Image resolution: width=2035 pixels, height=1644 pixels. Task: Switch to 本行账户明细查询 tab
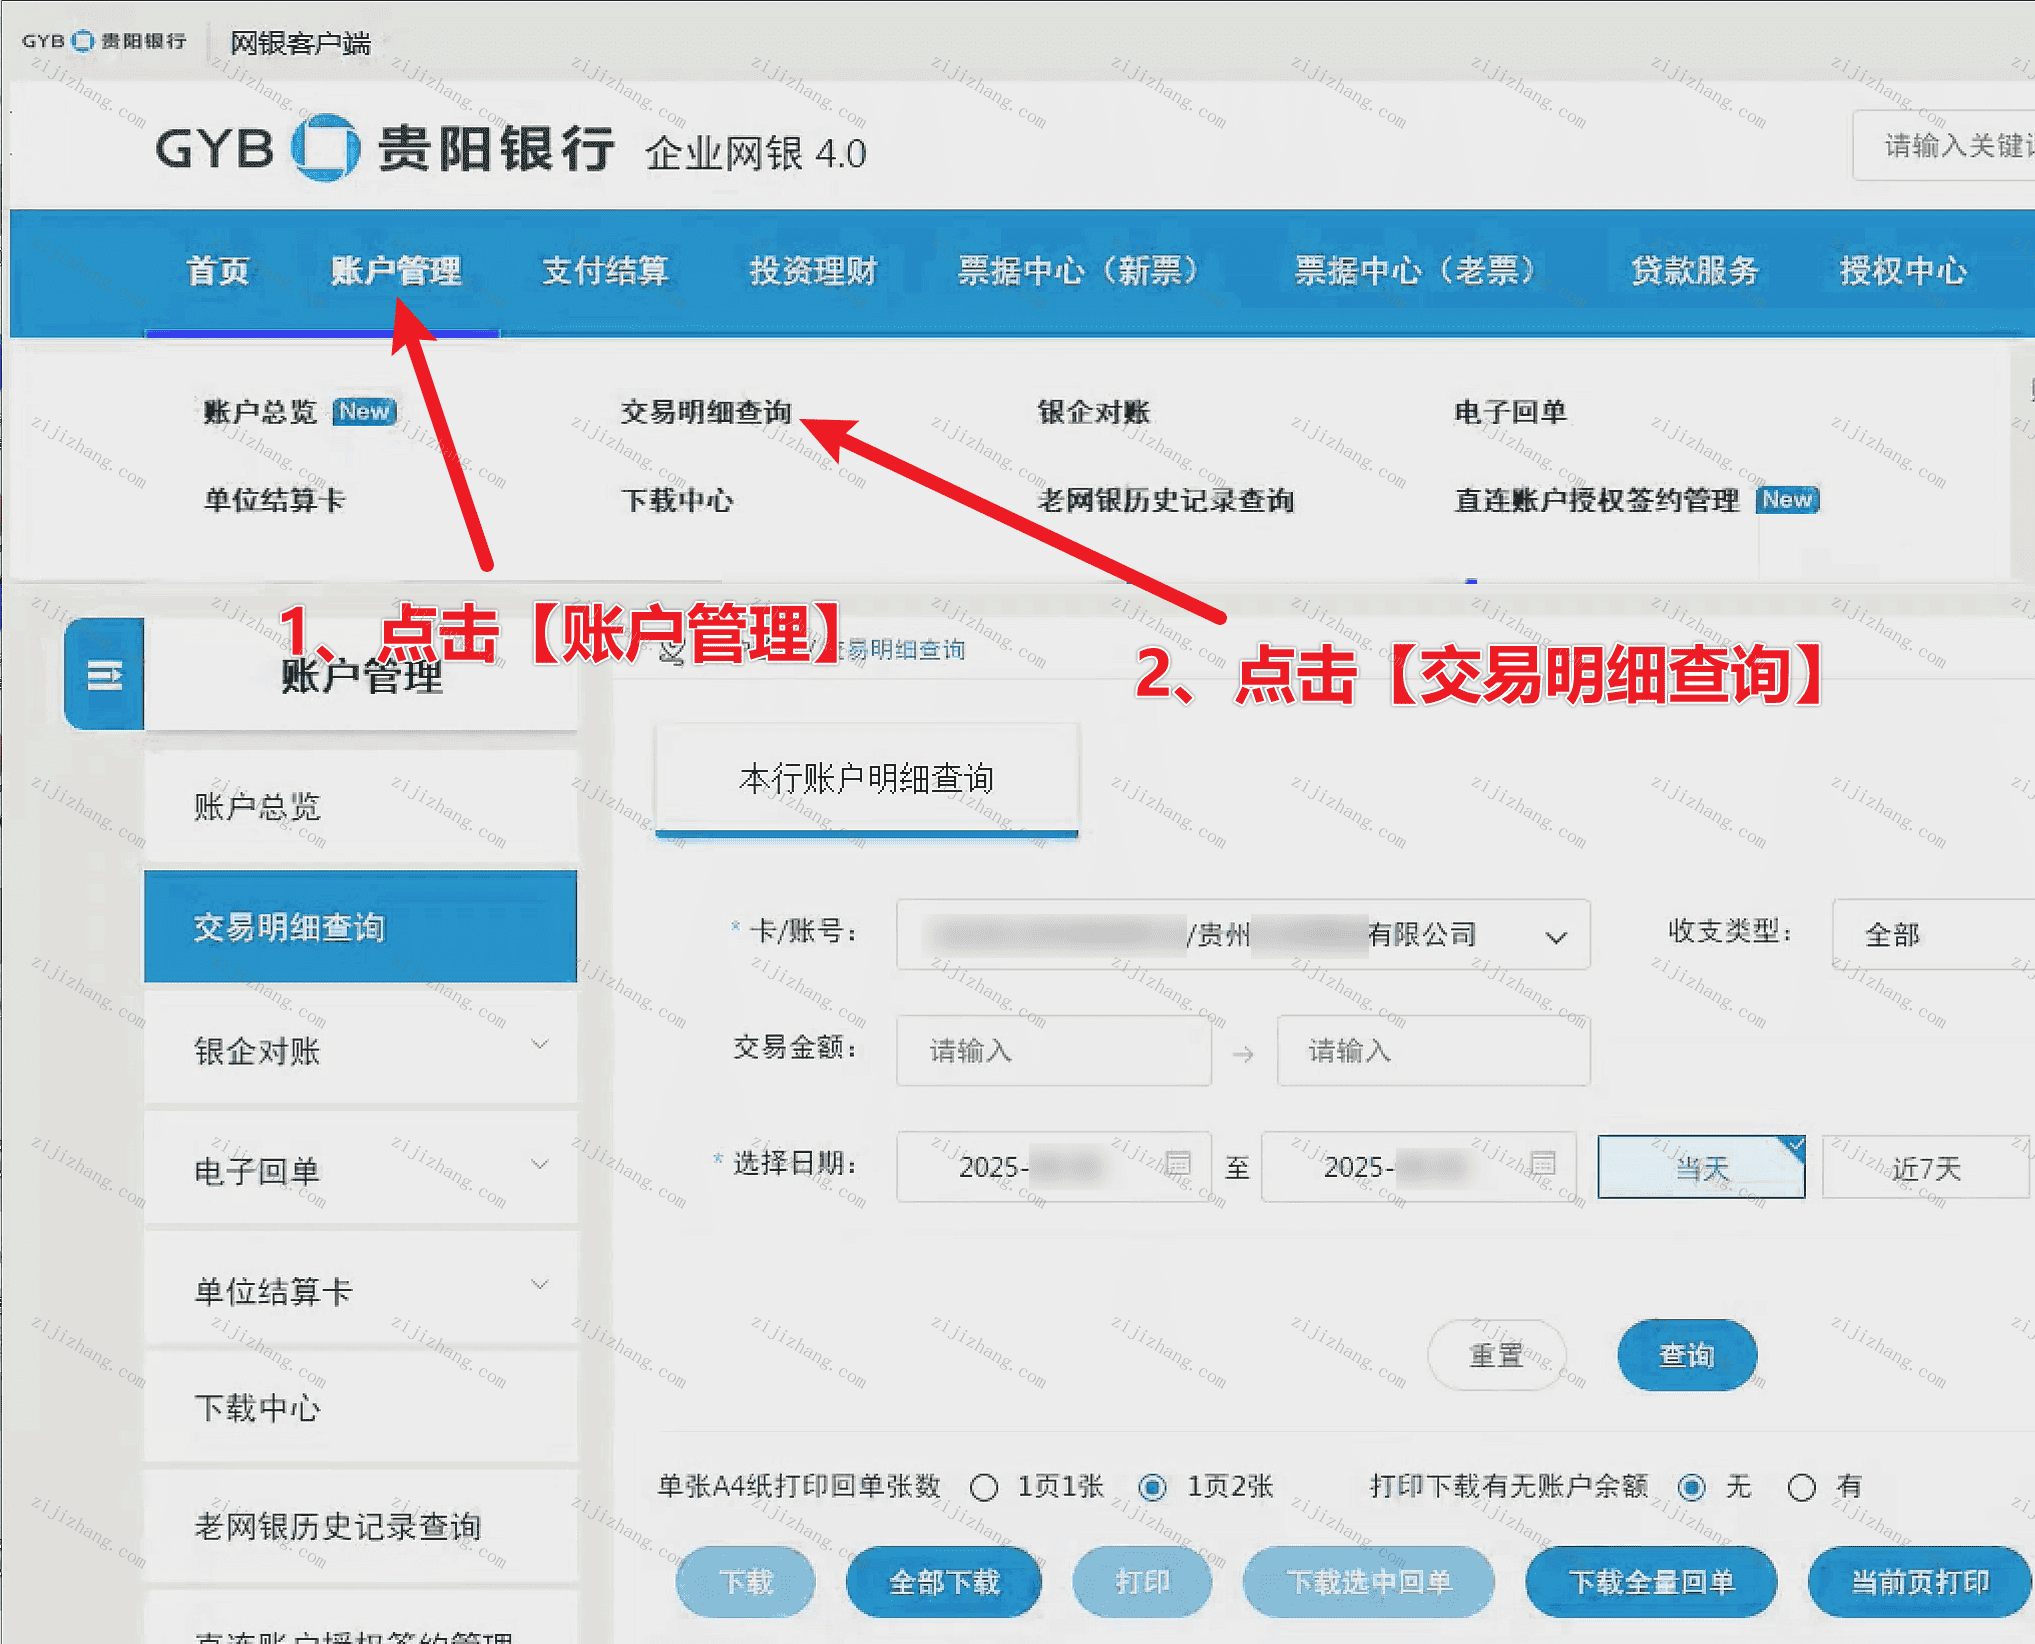pos(866,778)
